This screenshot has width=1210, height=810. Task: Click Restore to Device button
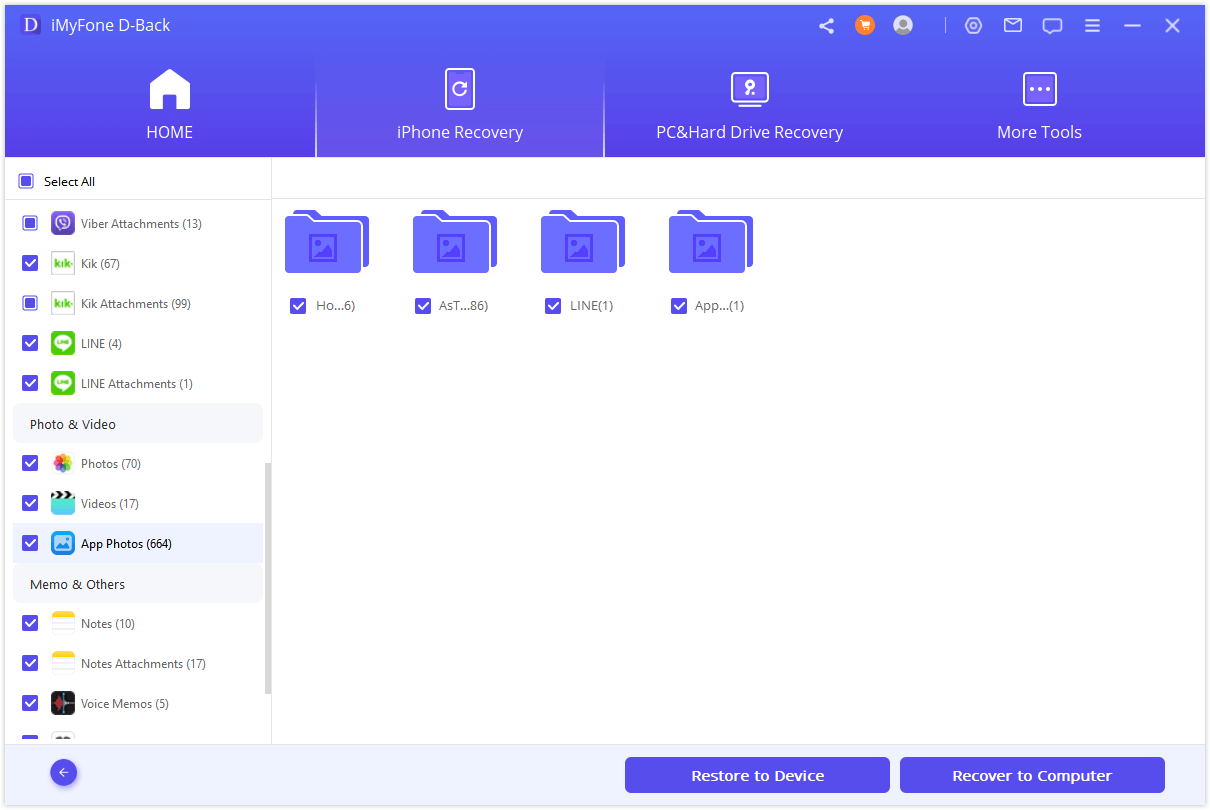point(757,775)
